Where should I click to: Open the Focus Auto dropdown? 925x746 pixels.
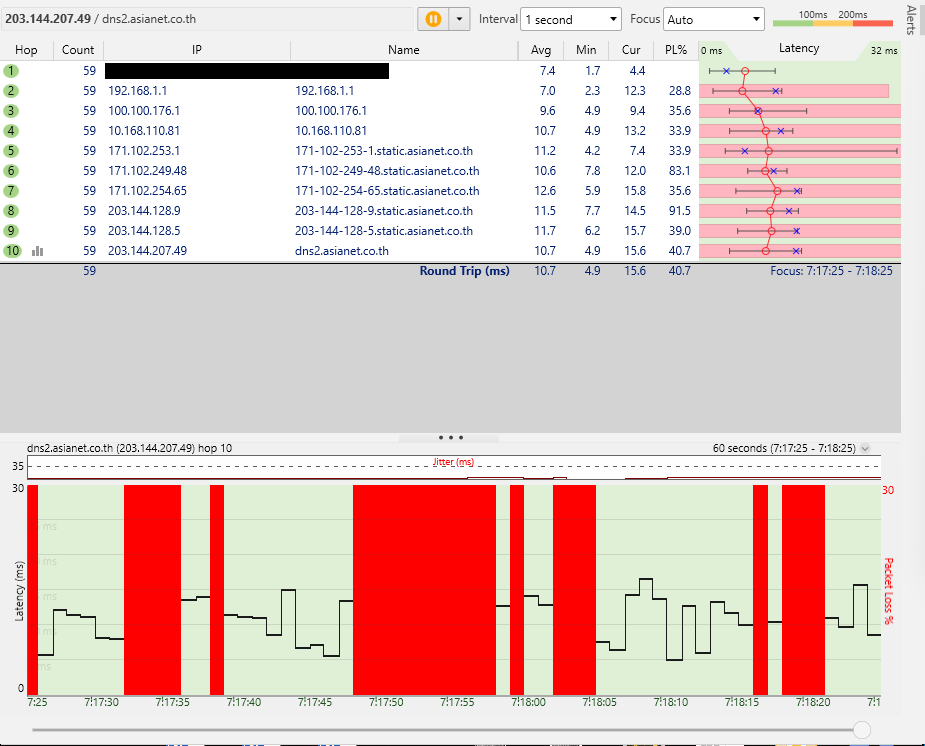714,19
